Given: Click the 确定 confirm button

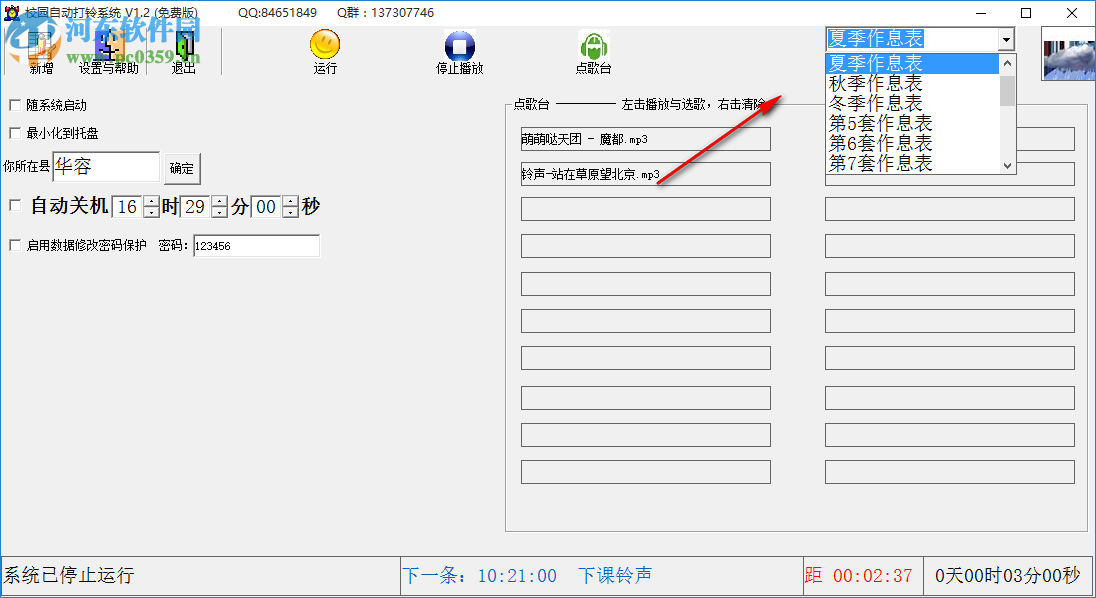Looking at the screenshot, I should (x=184, y=168).
